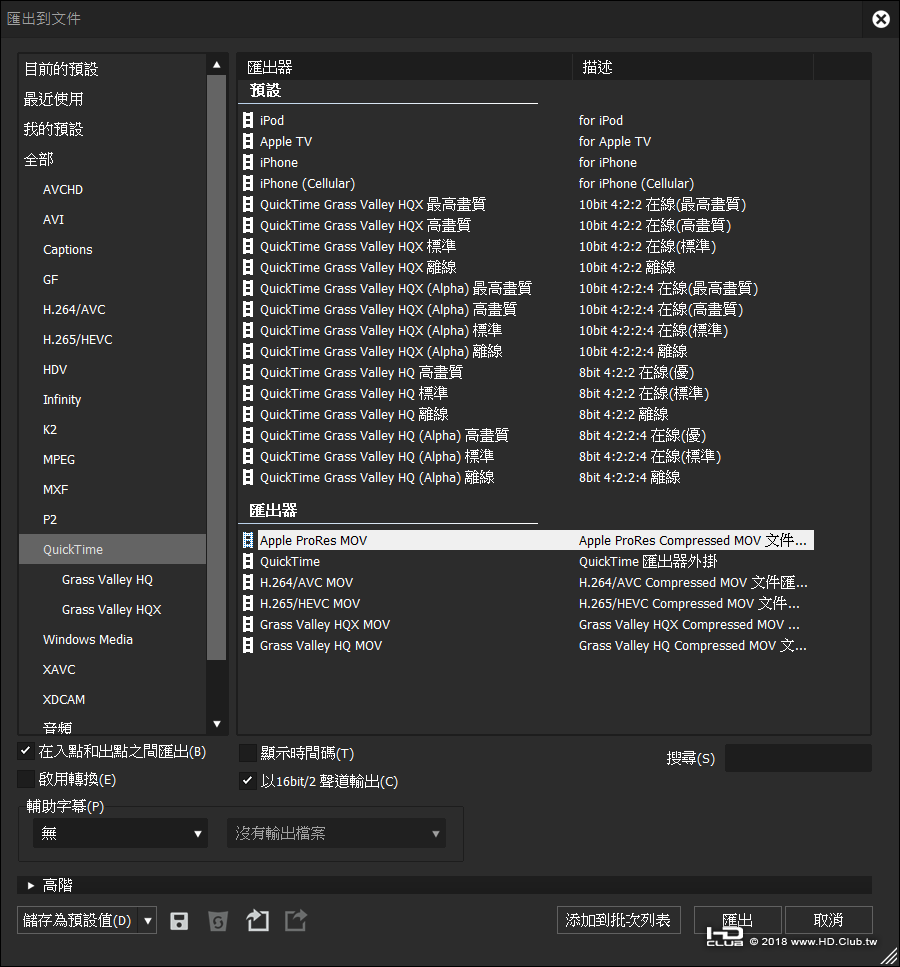The width and height of the screenshot is (900, 967).
Task: Click the film icon beside Apple TV preset
Action: coord(248,141)
